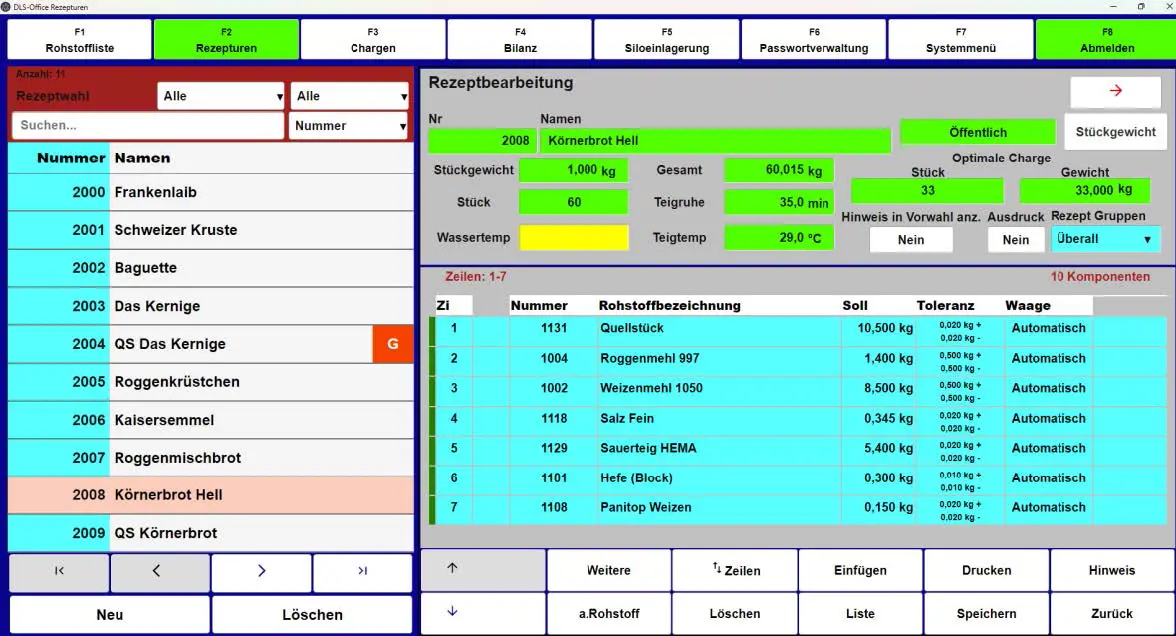The width and height of the screenshot is (1176, 636).
Task: Click the red right-arrow button in Rezeptbearbeitung
Action: coord(1115,91)
